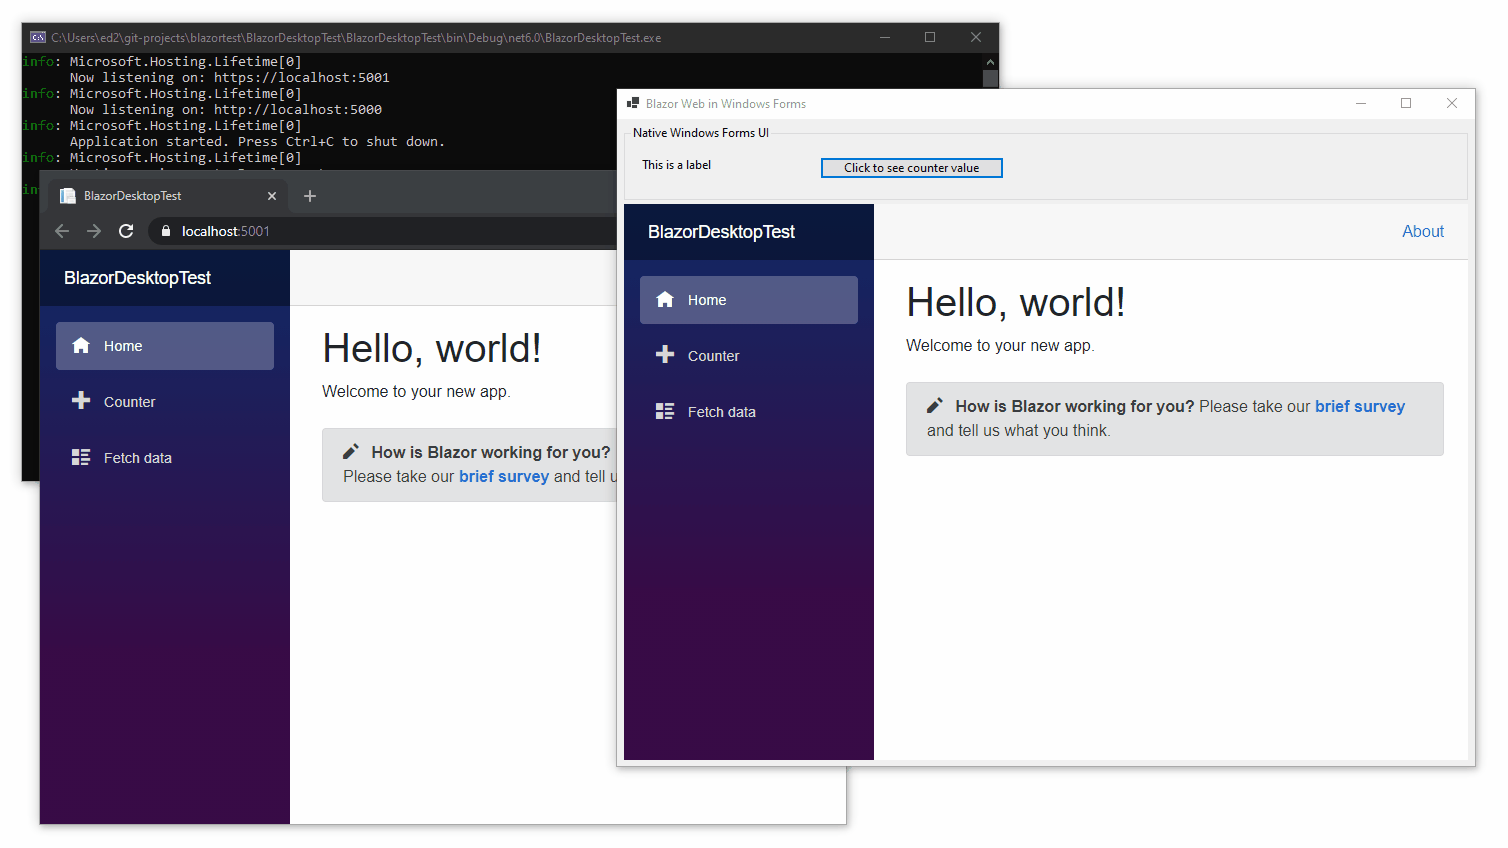1508x848 pixels.
Task: Click Fetch data list icon in Windows Forms window
Action: click(665, 411)
